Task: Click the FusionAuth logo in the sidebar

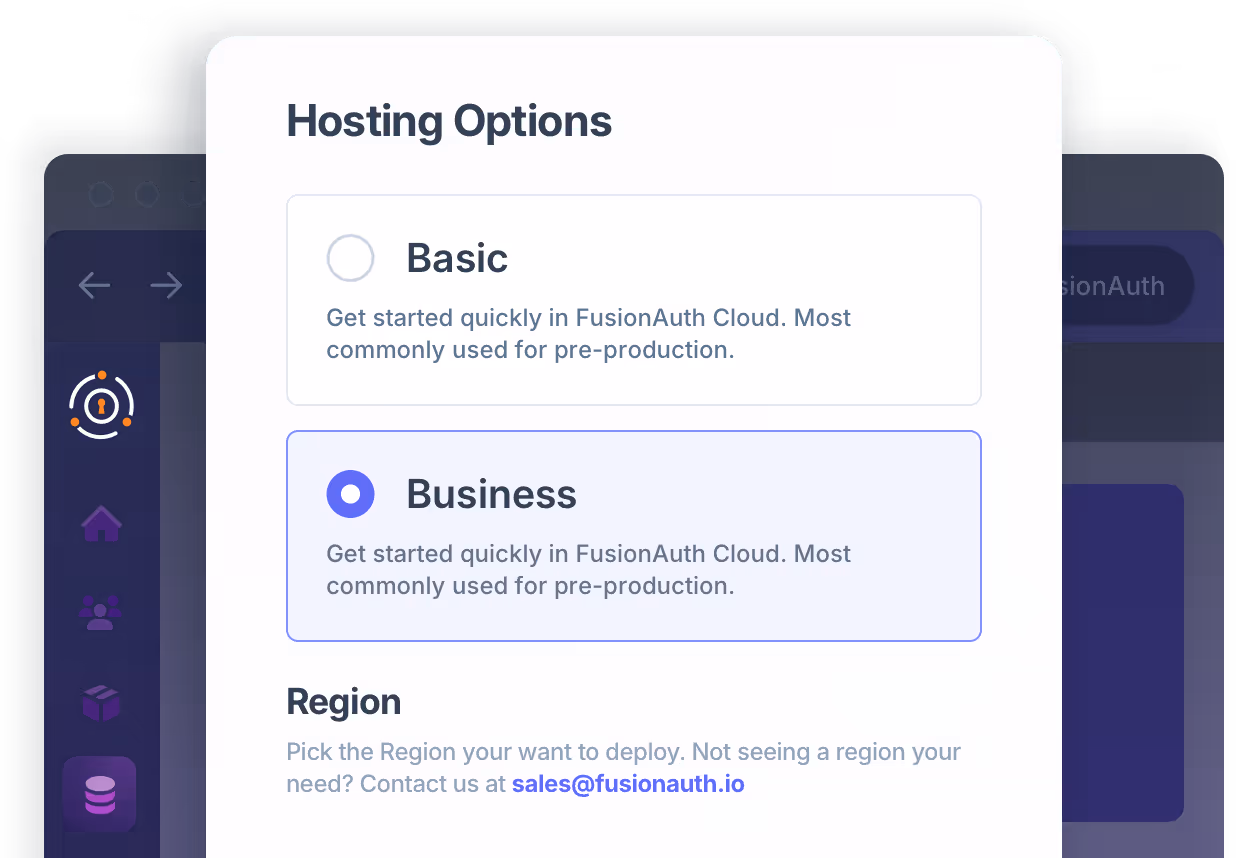Action: [x=101, y=405]
